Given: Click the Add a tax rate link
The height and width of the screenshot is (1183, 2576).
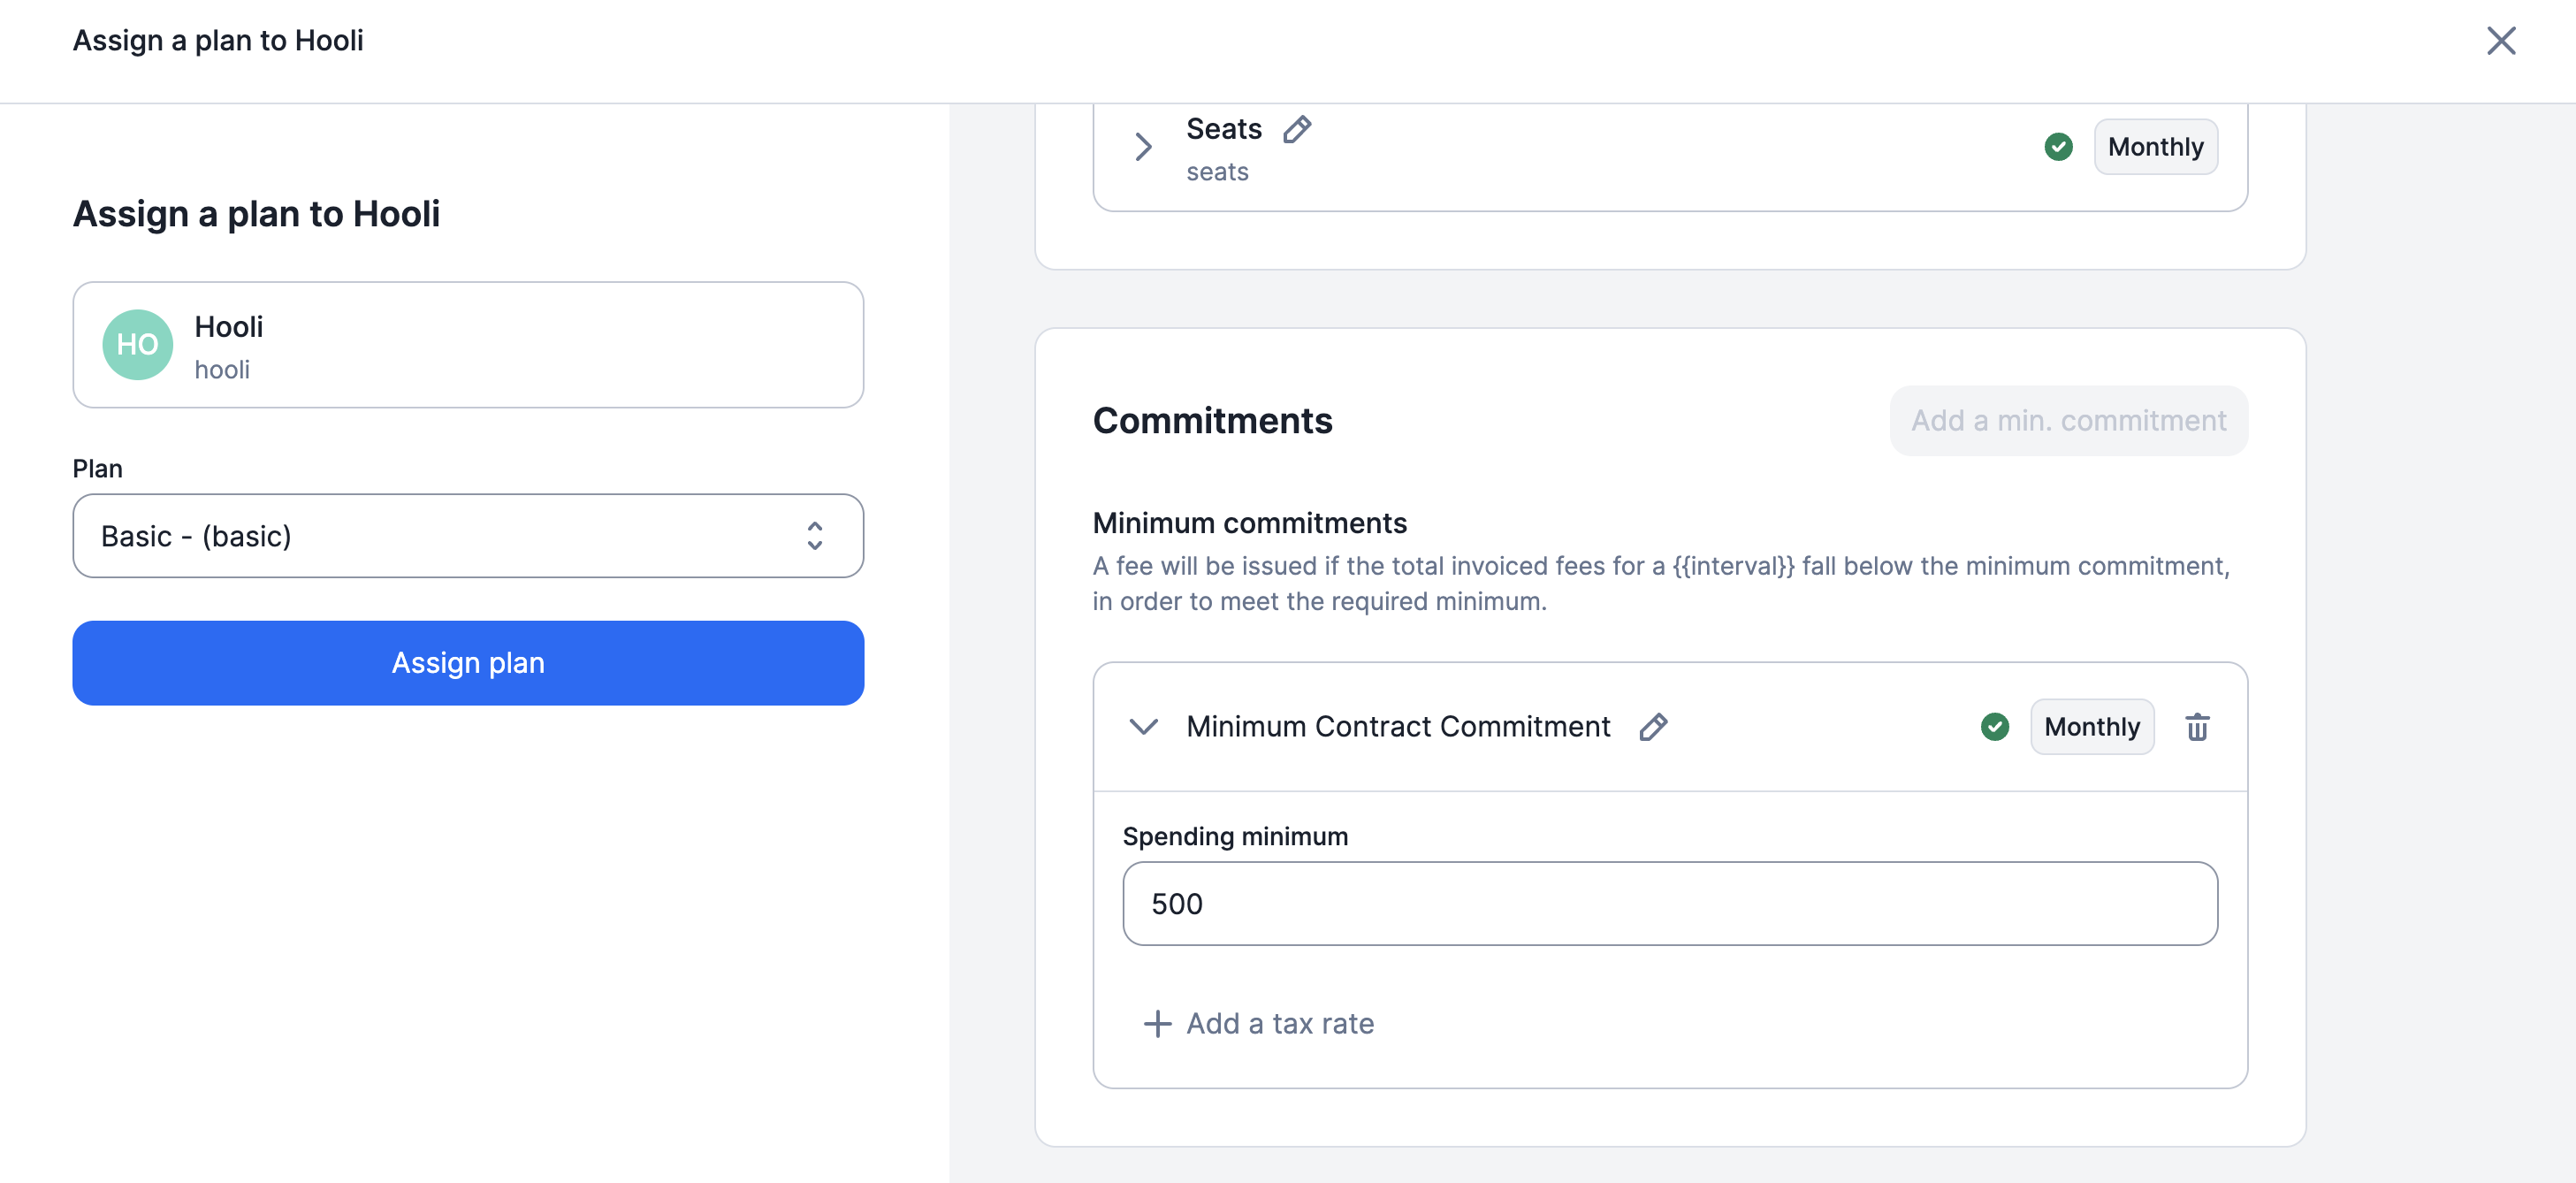Looking at the screenshot, I should pos(1279,1024).
